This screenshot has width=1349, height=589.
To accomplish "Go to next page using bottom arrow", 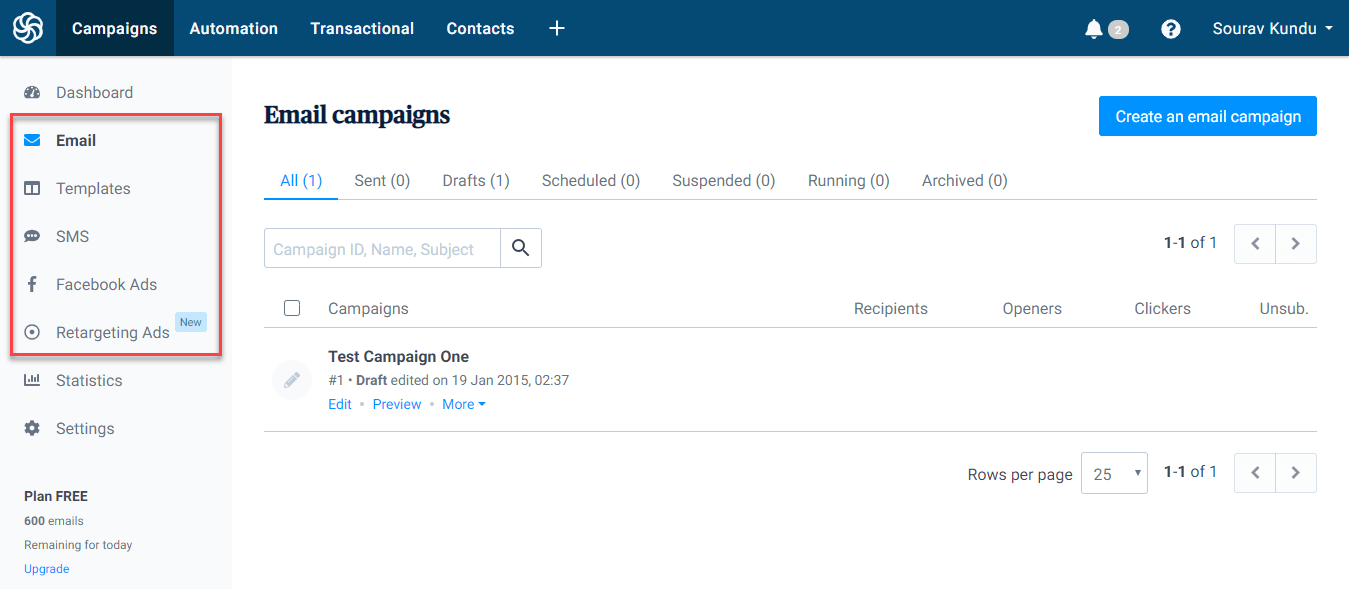I will (x=1296, y=473).
